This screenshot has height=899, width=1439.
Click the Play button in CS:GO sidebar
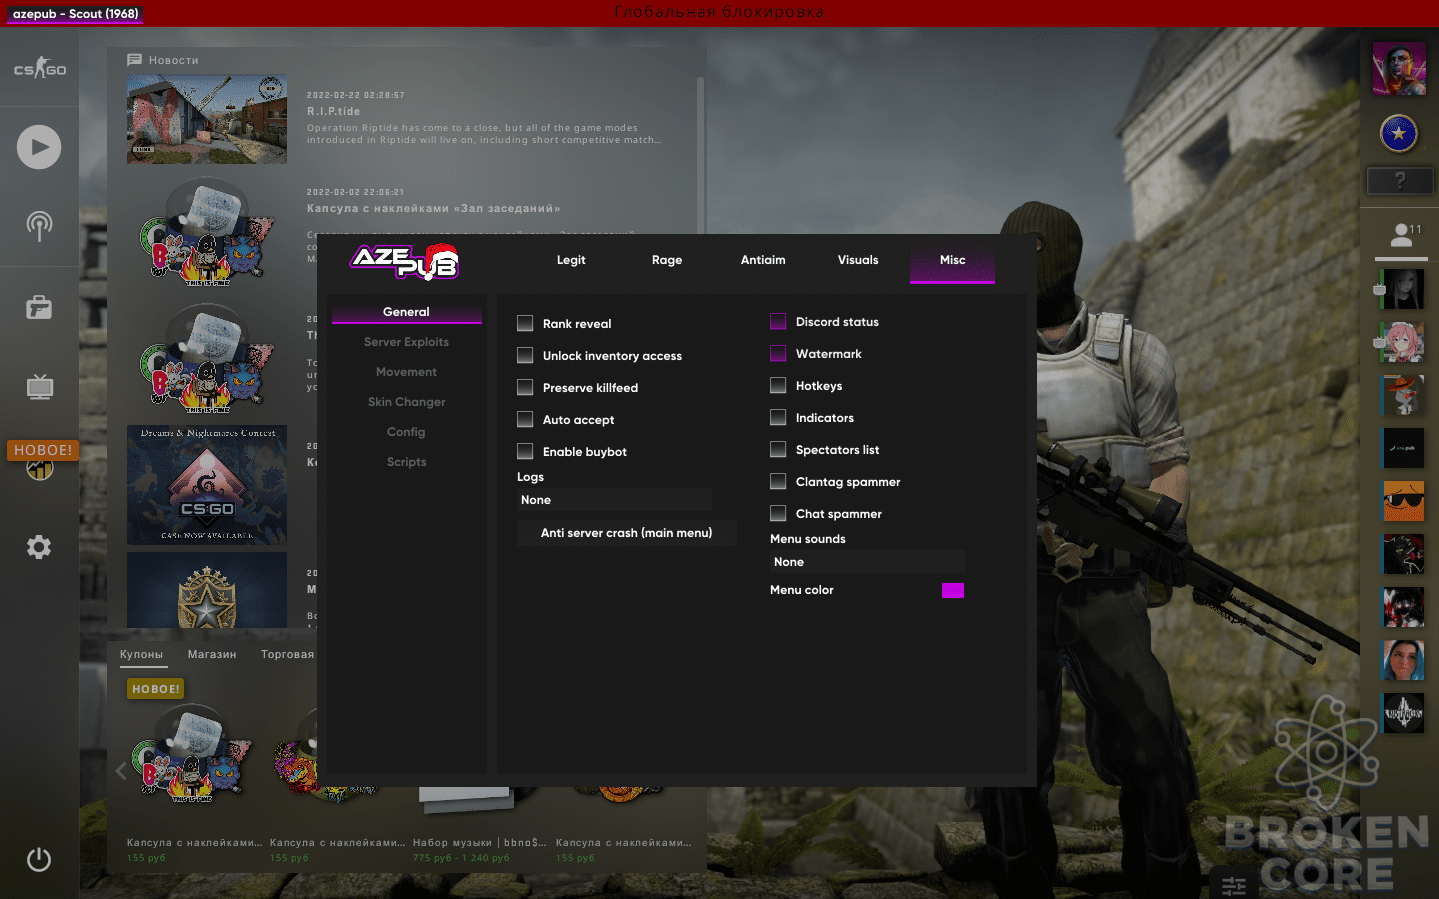pyautogui.click(x=39, y=147)
